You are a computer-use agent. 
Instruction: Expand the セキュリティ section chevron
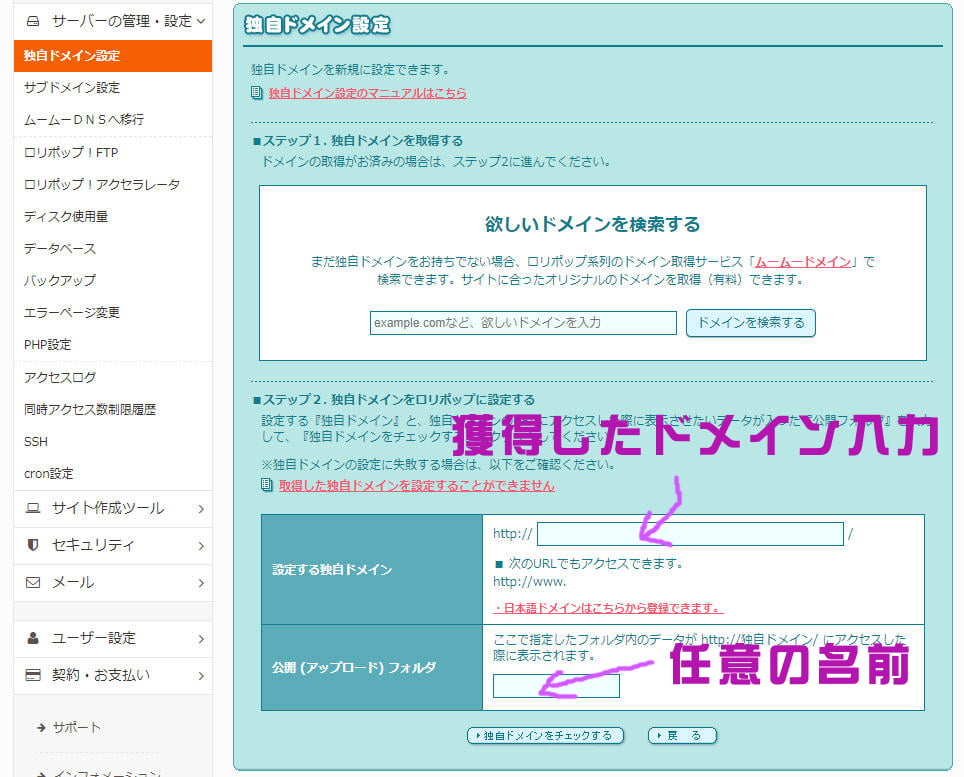pos(201,545)
